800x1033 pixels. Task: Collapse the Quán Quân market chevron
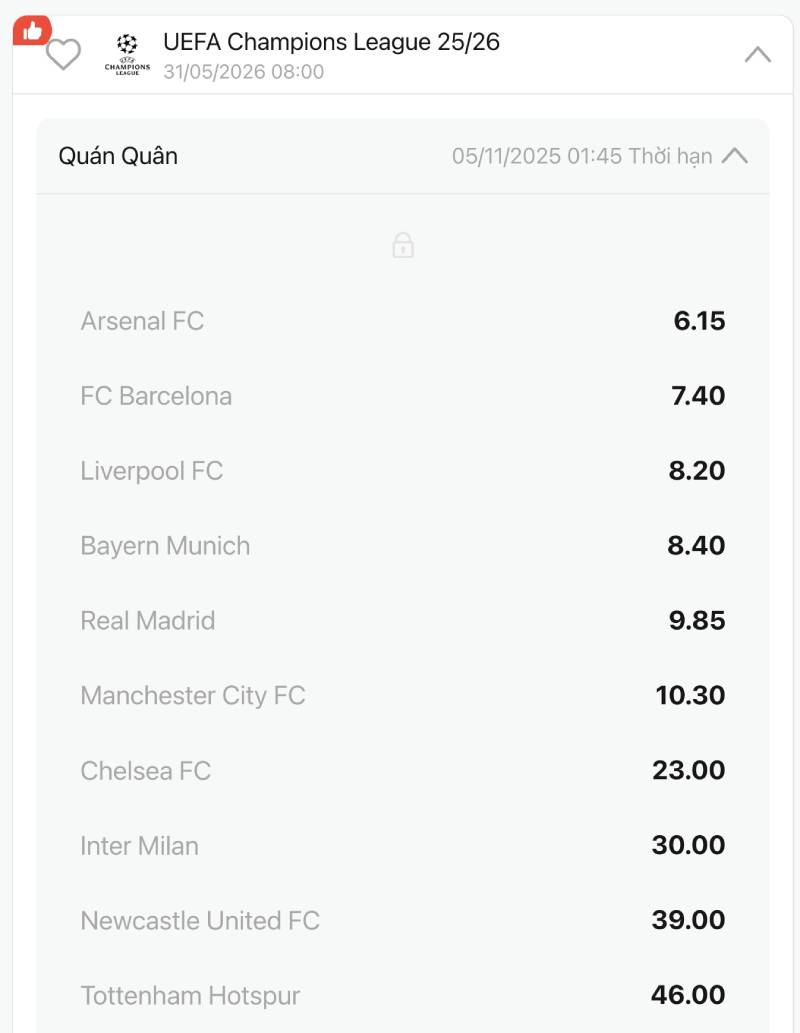point(735,156)
